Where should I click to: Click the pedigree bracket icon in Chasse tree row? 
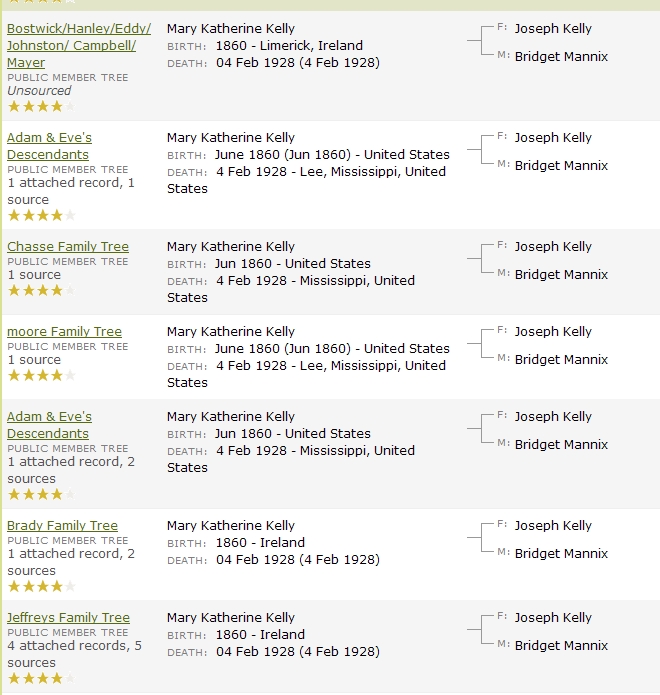click(481, 260)
